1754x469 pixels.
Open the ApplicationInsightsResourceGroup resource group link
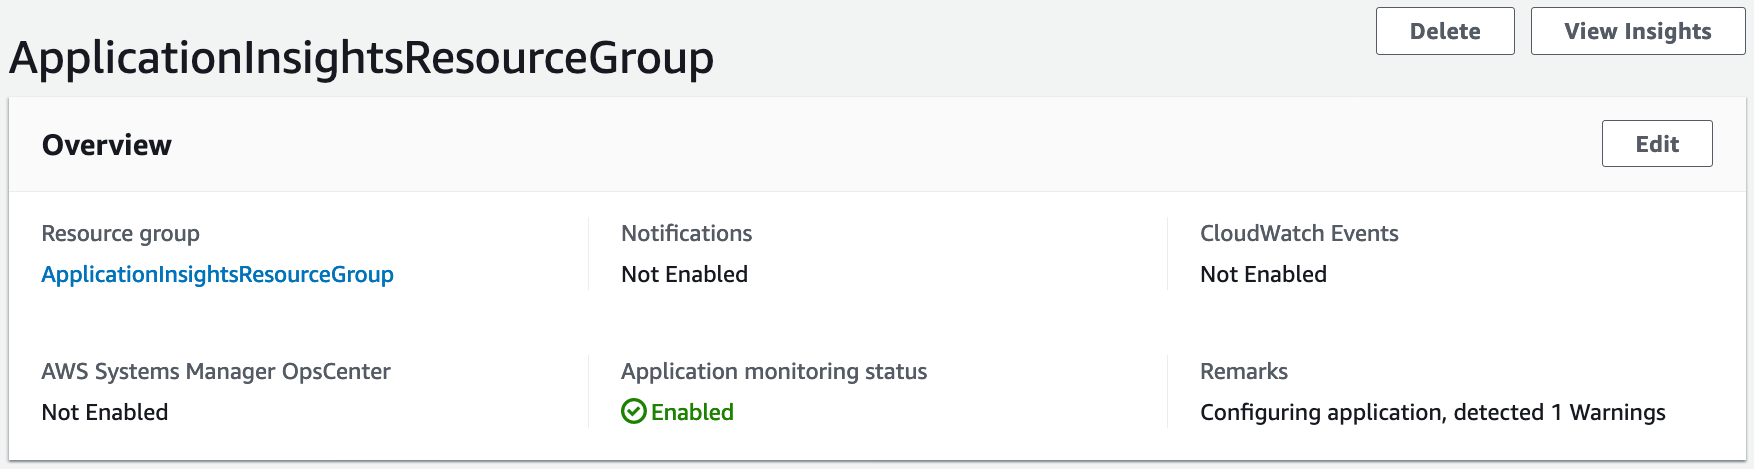217,274
